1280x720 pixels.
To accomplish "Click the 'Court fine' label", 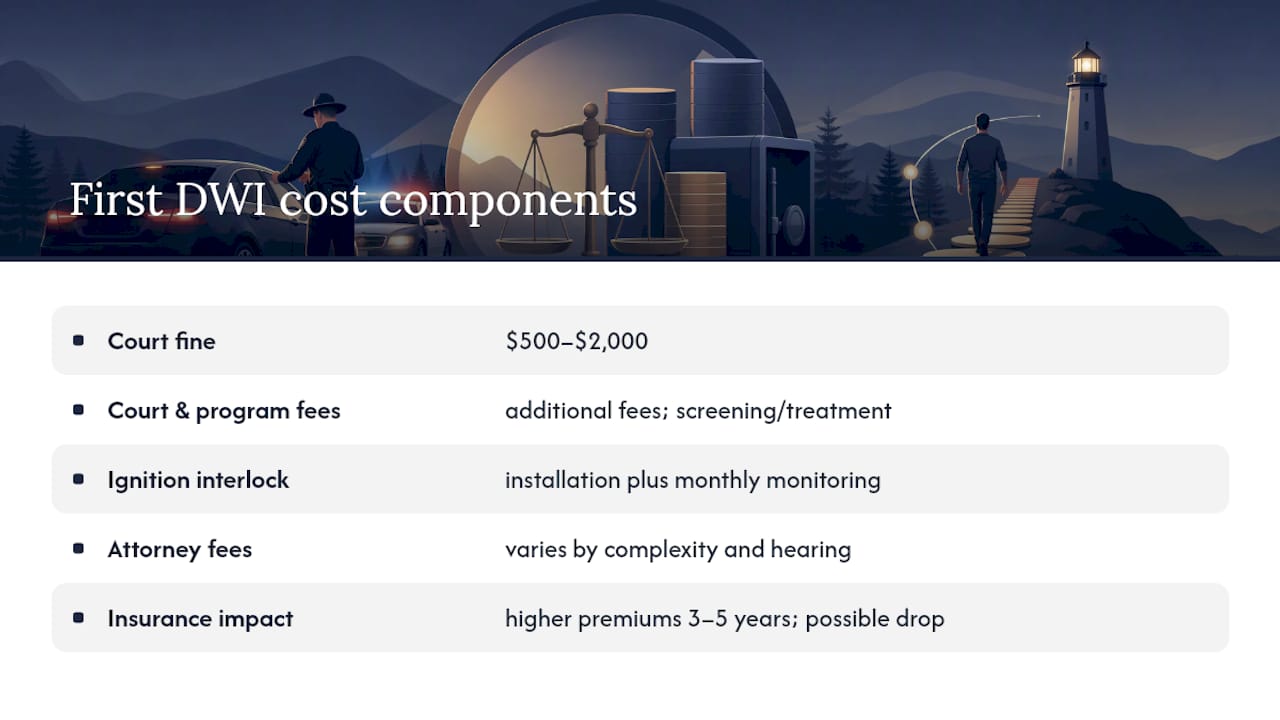I will (162, 341).
